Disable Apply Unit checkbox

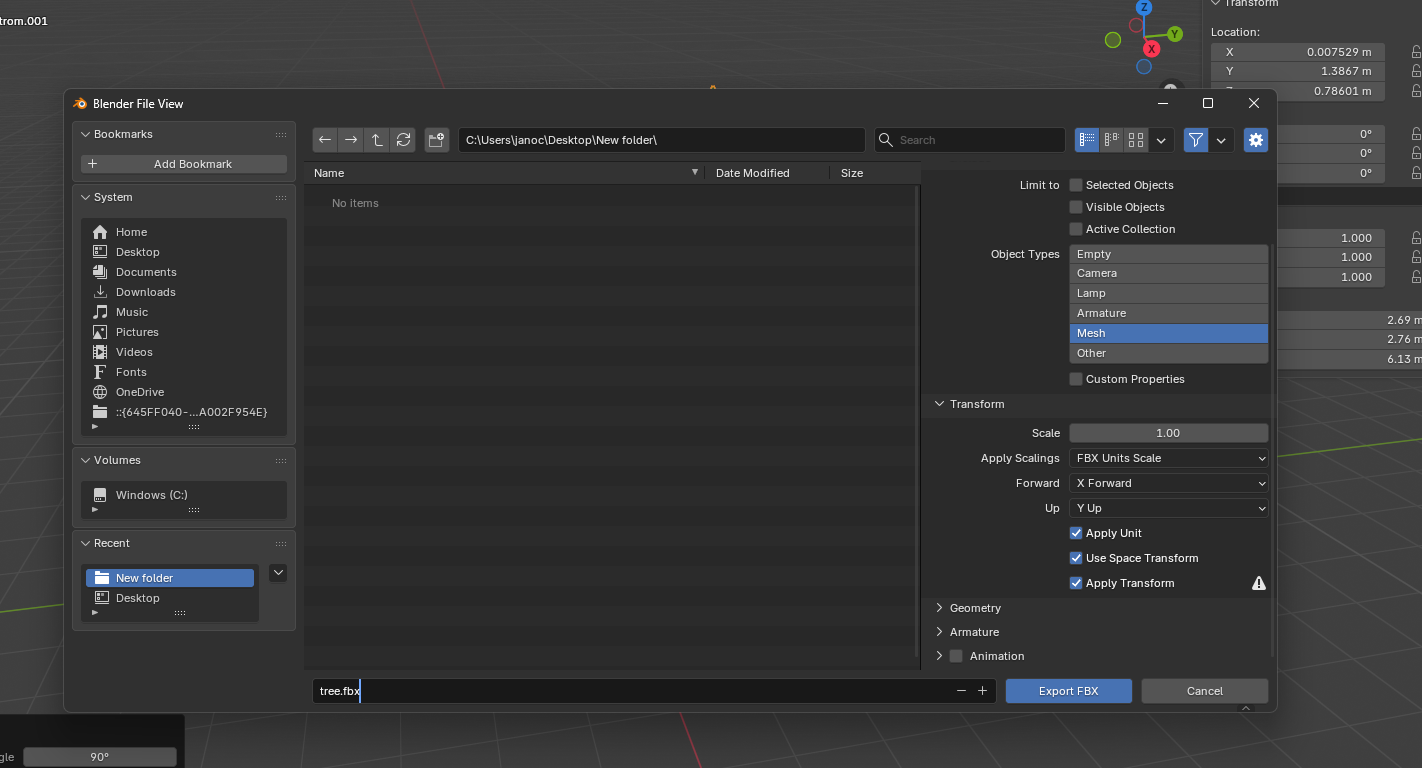coord(1076,533)
